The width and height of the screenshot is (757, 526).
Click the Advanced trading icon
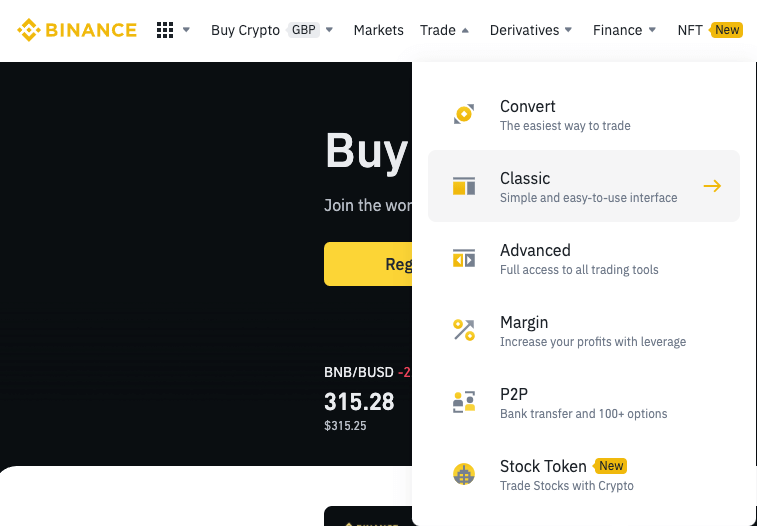pyautogui.click(x=464, y=259)
